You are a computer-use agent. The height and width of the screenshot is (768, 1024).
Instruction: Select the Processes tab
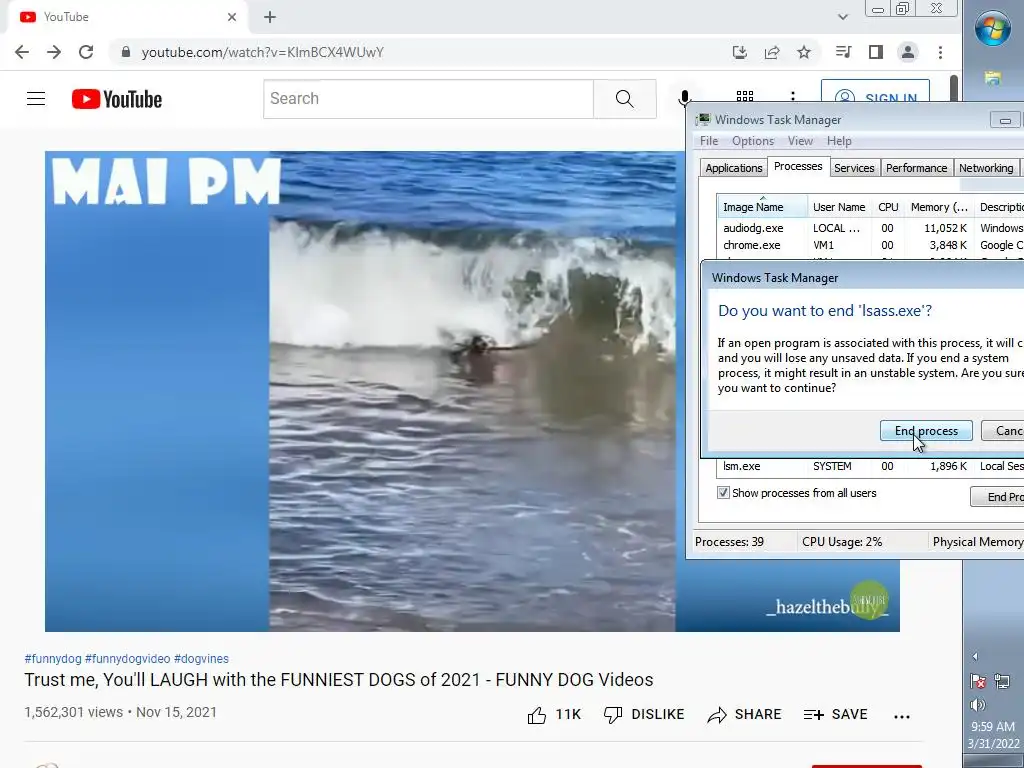[x=798, y=167]
